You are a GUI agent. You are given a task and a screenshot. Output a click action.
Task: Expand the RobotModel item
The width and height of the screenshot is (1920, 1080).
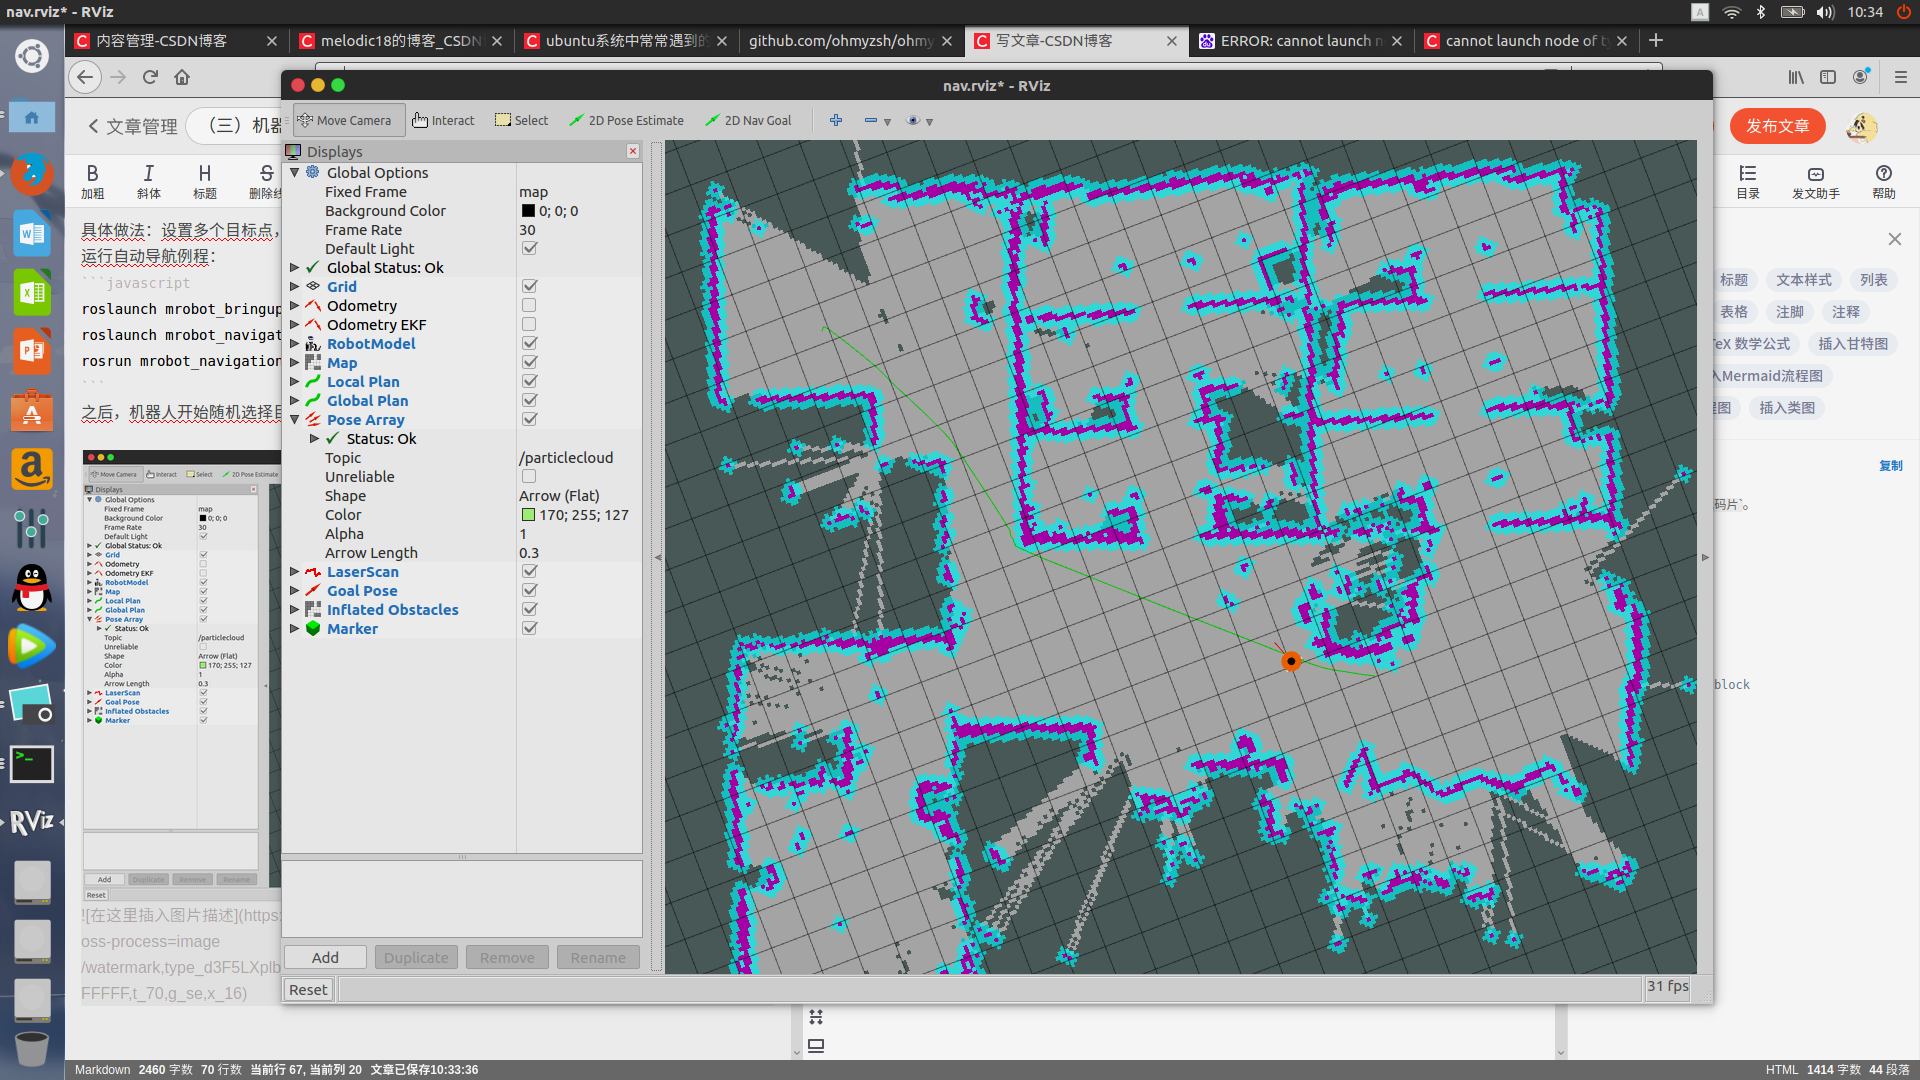click(295, 343)
